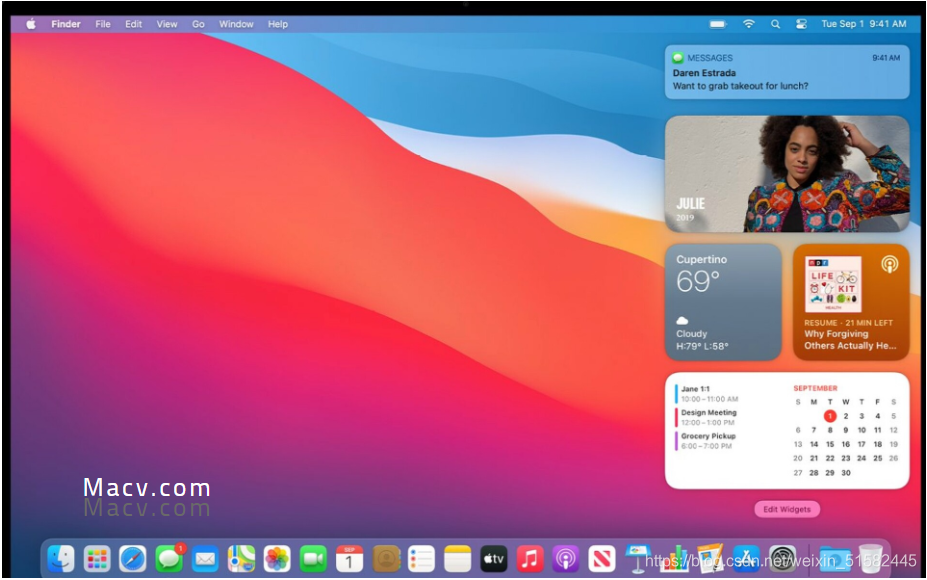The image size is (927, 580).
Task: Open the Finder menu in the menu bar
Action: click(66, 24)
